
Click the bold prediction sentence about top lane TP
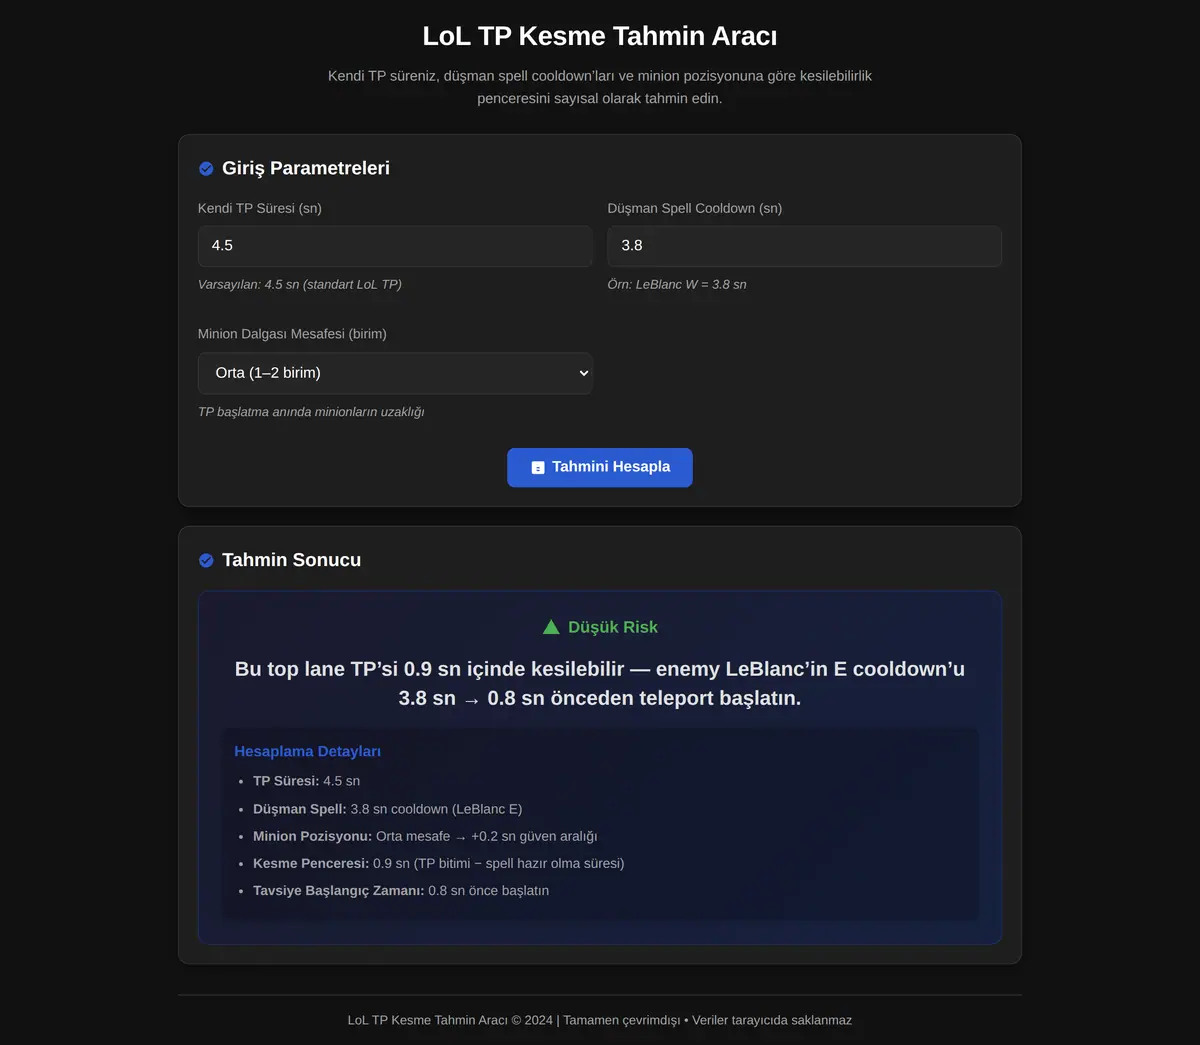[x=600, y=683]
